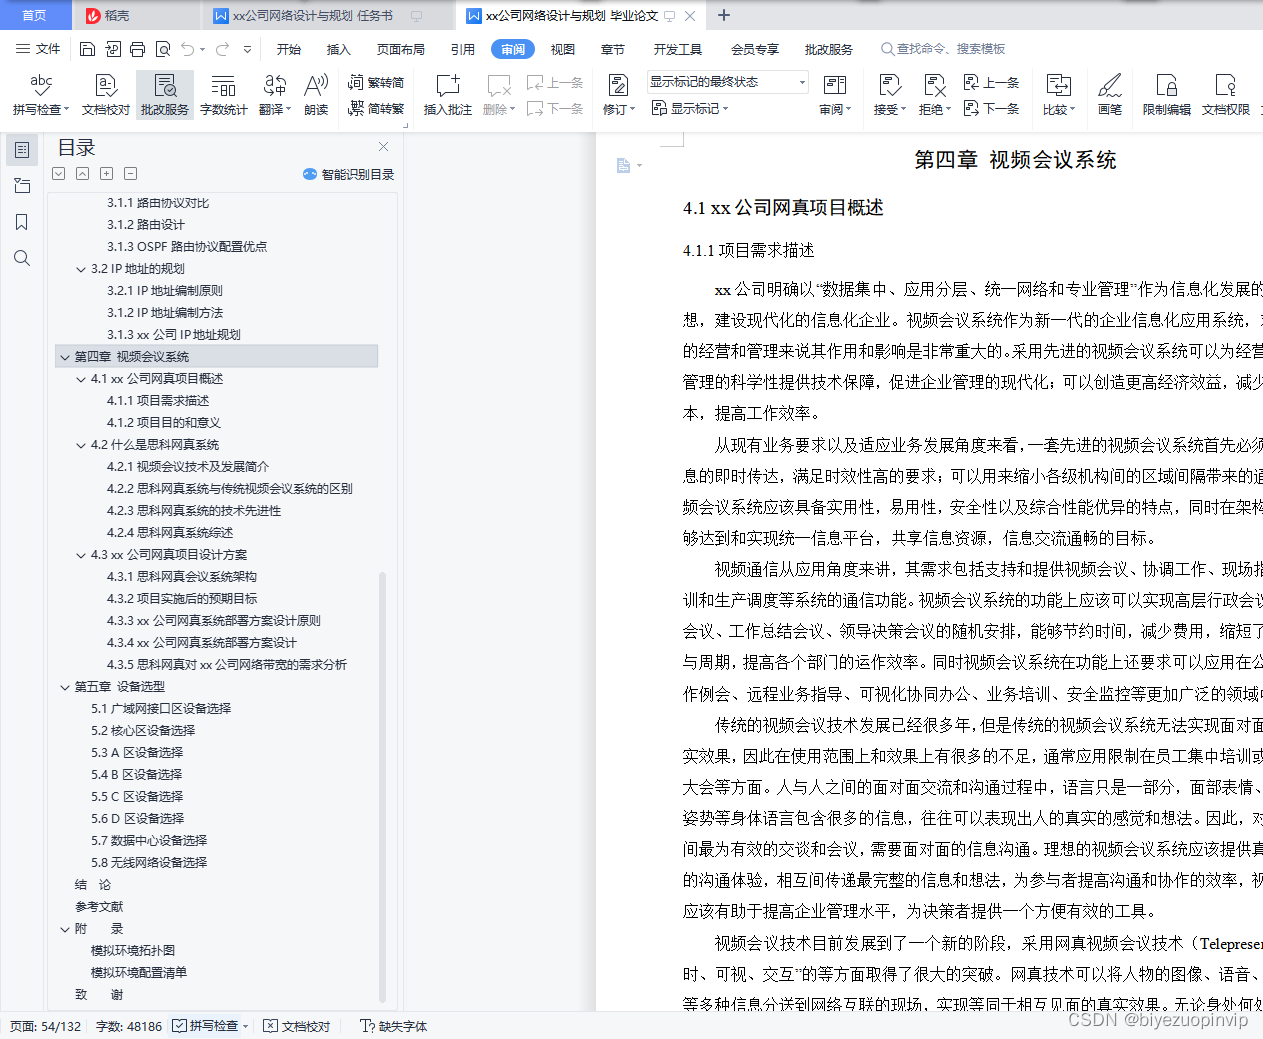This screenshot has height=1039, width=1263.
Task: Click the move-up arrow icon in 目录 panel
Action: click(x=82, y=174)
